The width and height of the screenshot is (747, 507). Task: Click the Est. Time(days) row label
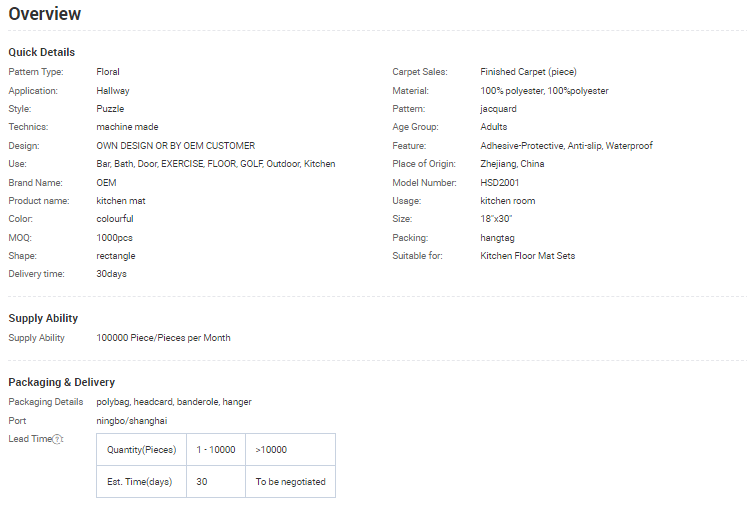pyautogui.click(x=140, y=482)
